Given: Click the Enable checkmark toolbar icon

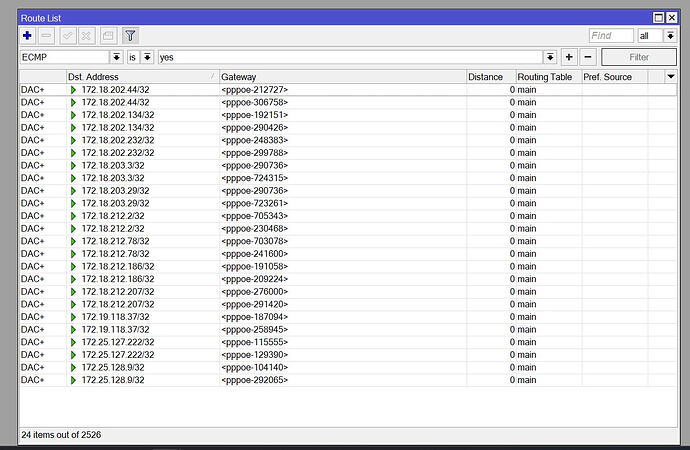Looking at the screenshot, I should (x=68, y=36).
